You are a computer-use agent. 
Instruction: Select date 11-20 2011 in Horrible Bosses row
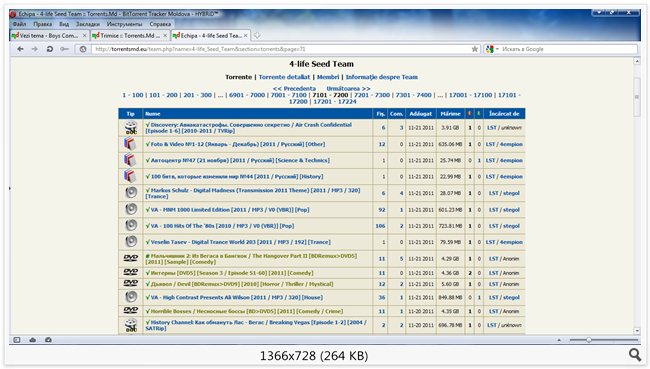point(421,311)
